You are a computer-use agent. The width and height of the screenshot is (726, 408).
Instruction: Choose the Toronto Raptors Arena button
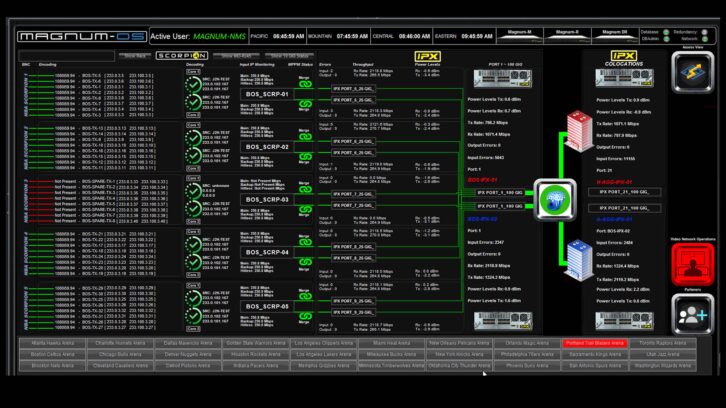tap(662, 343)
